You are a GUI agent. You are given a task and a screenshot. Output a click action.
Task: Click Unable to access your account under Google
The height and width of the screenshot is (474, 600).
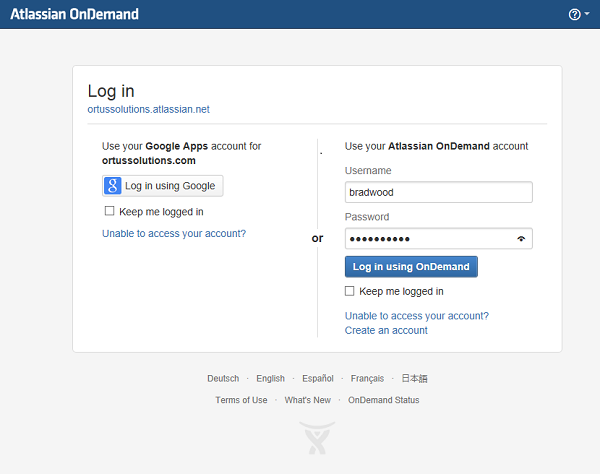[x=174, y=234]
